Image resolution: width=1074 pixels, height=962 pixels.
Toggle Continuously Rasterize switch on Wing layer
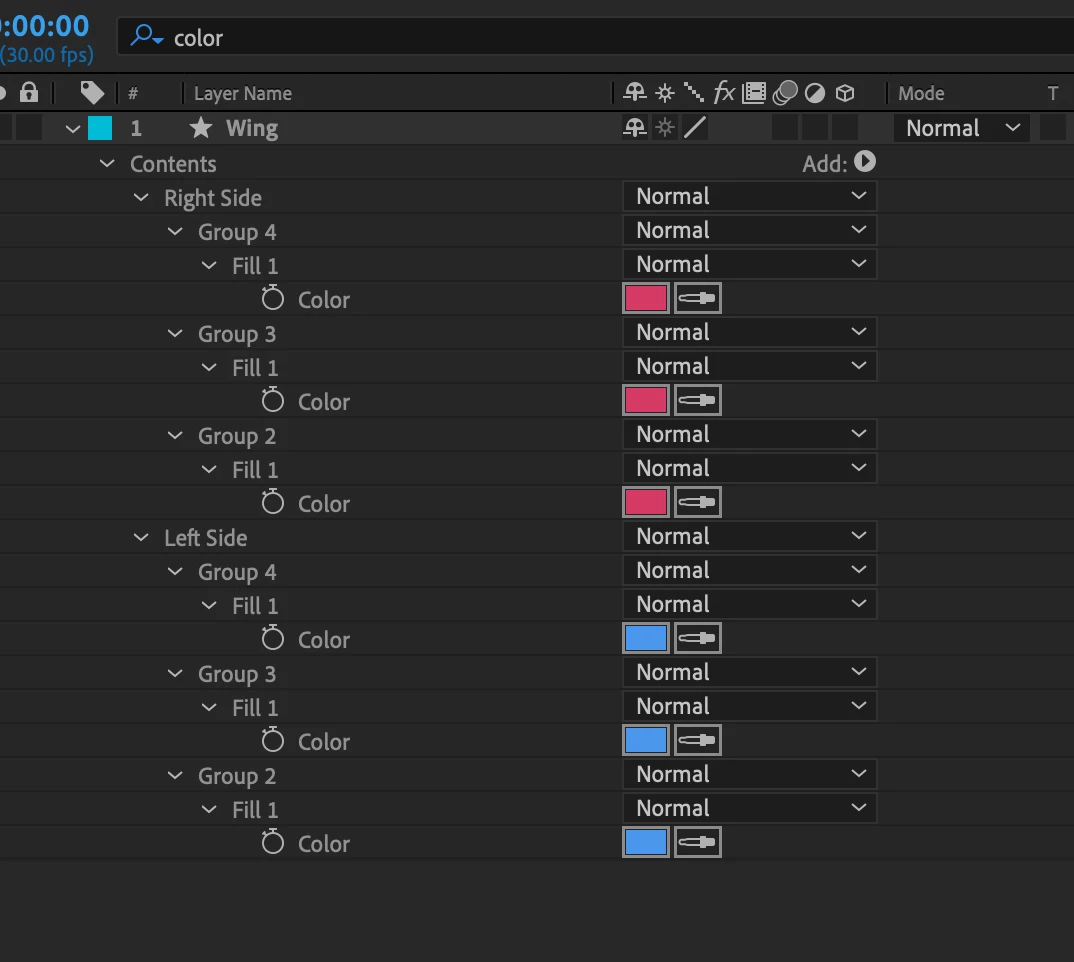(x=665, y=127)
